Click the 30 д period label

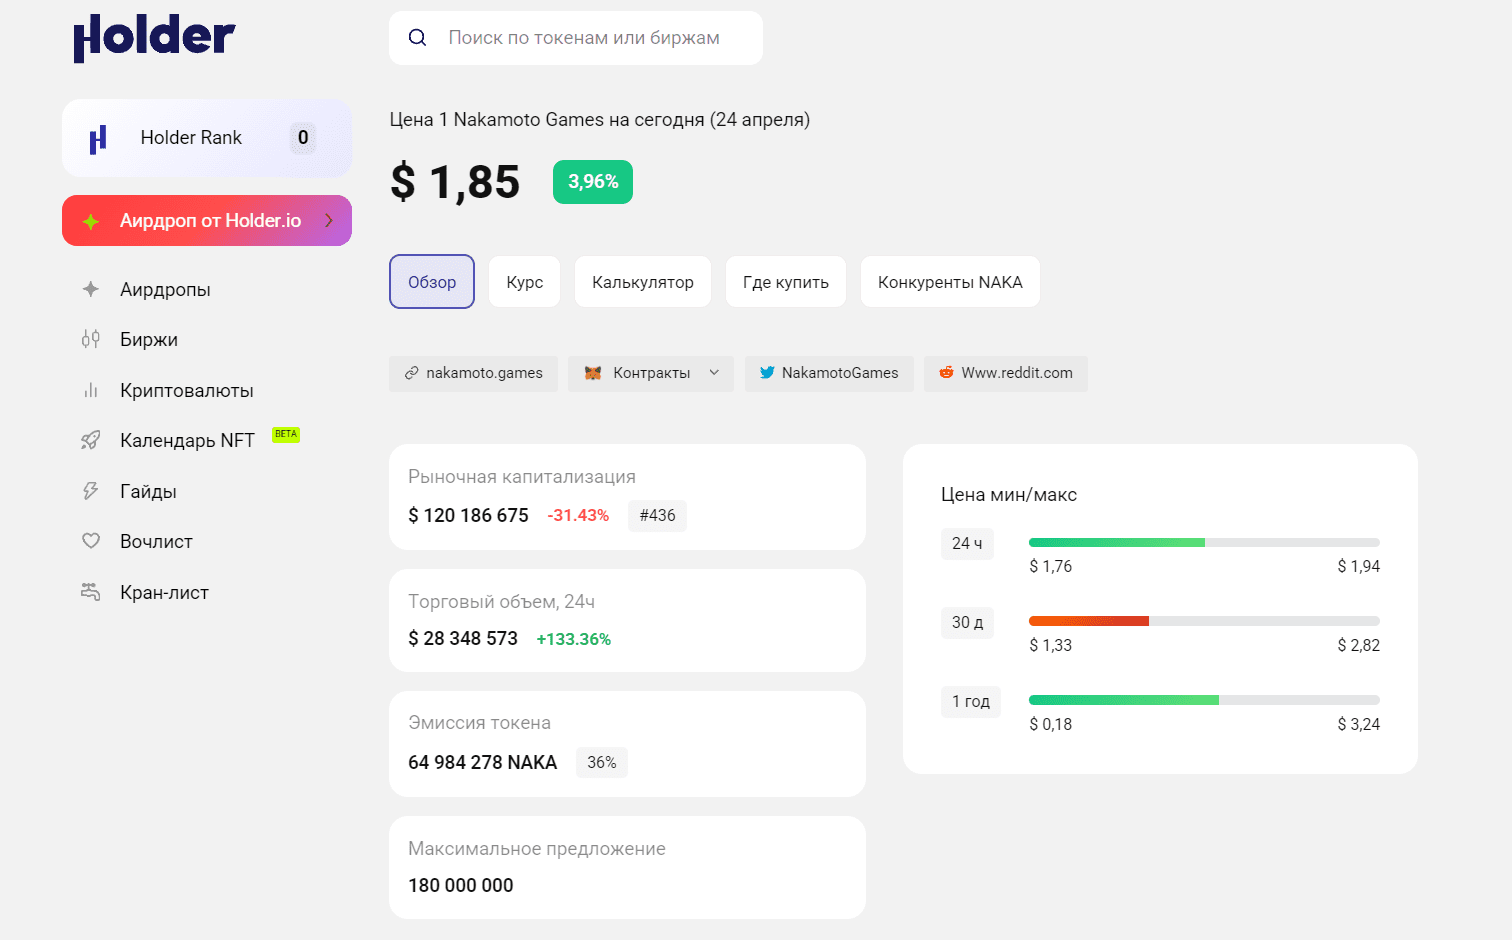coord(967,622)
